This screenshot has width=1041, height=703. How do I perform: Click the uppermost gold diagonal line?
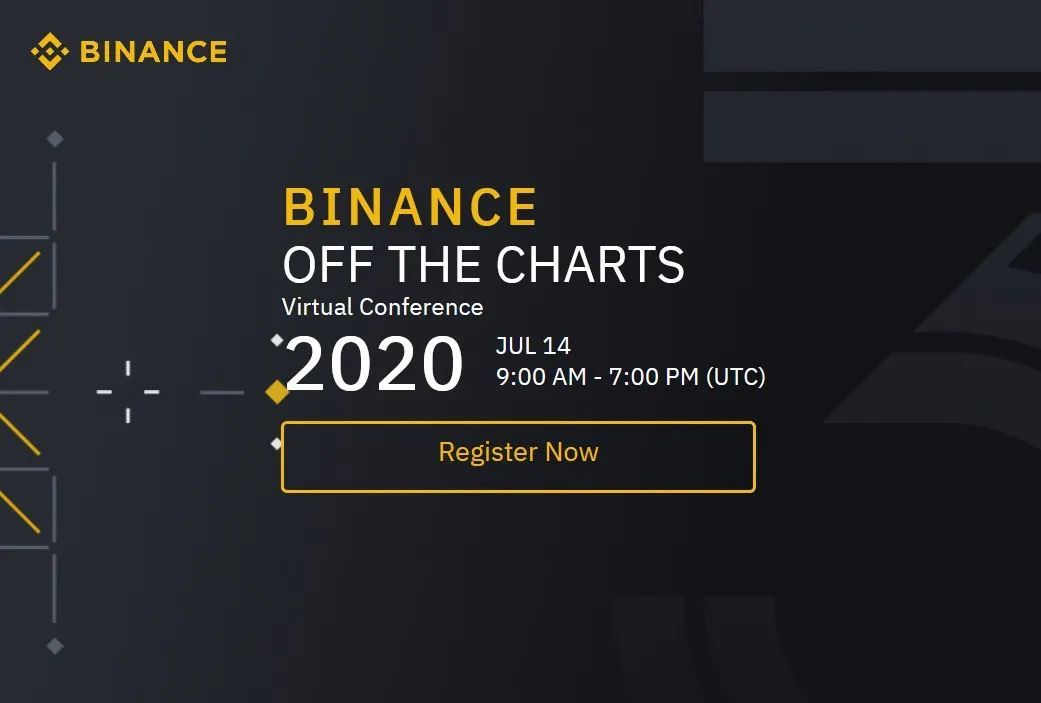click(20, 273)
